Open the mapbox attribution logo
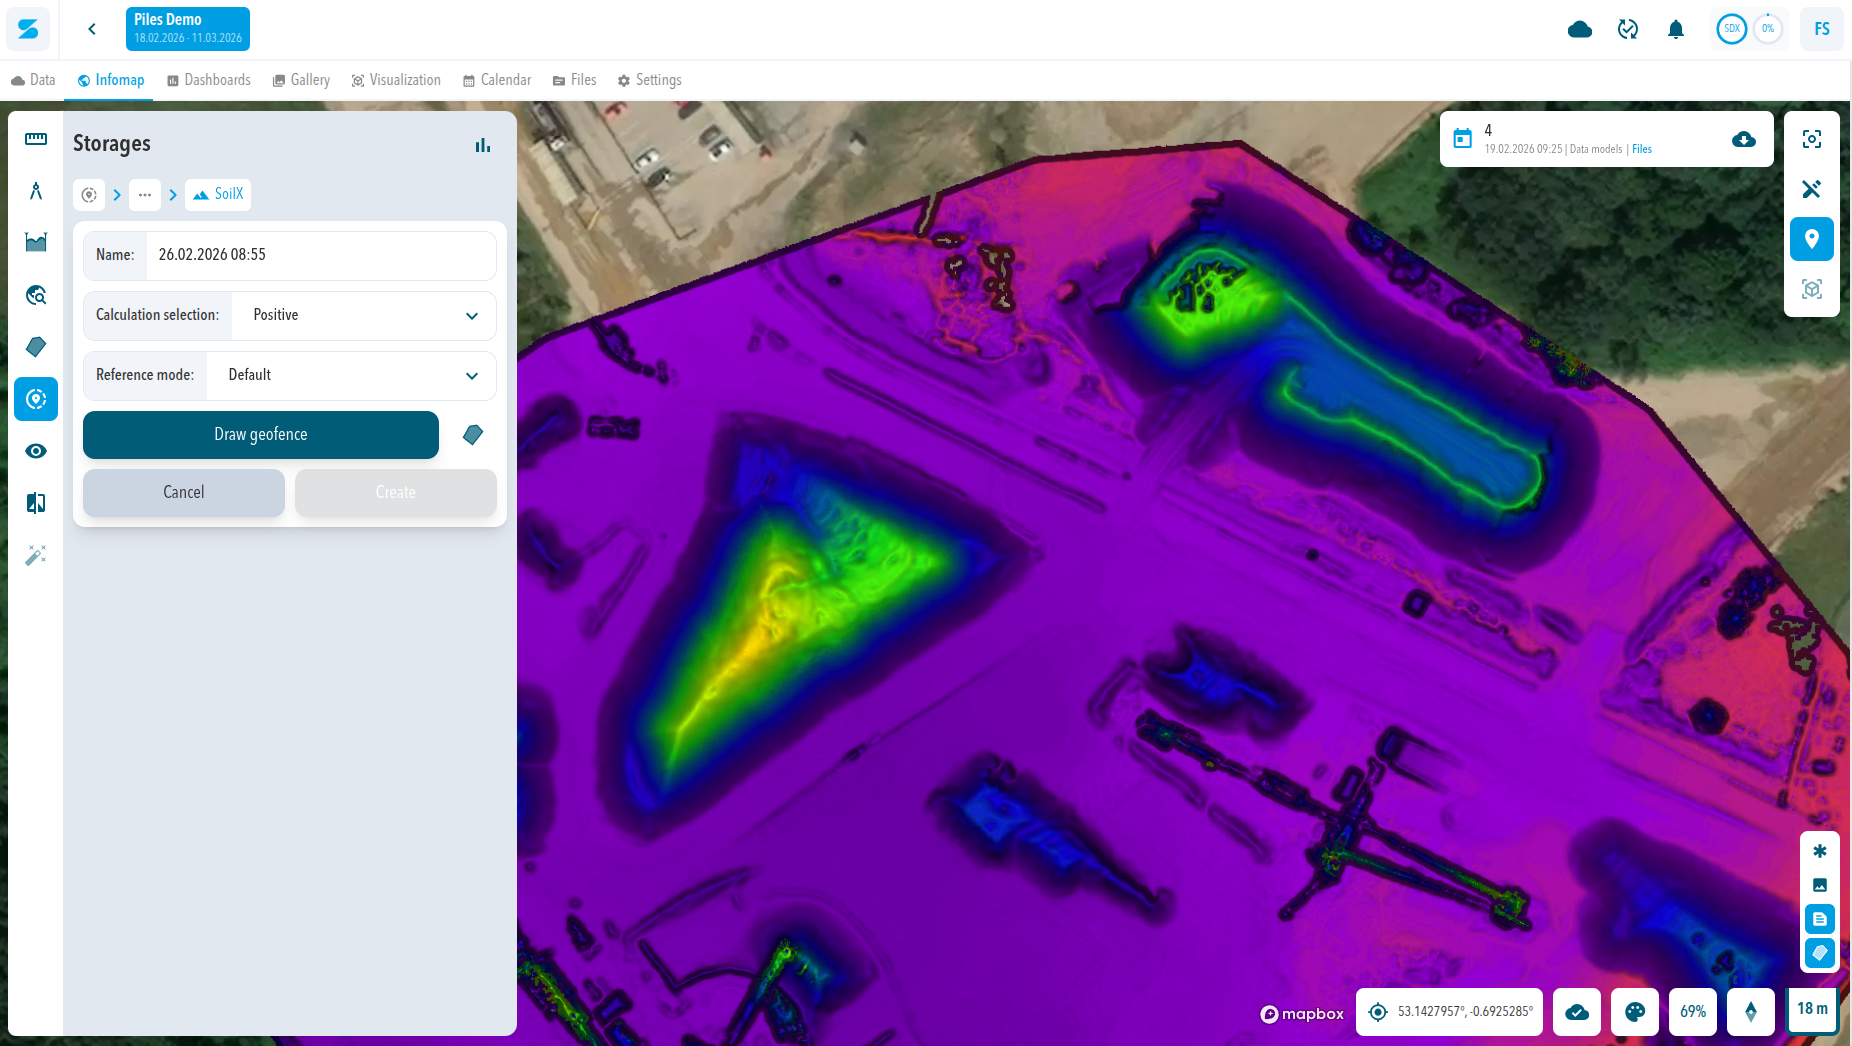 tap(1302, 1014)
